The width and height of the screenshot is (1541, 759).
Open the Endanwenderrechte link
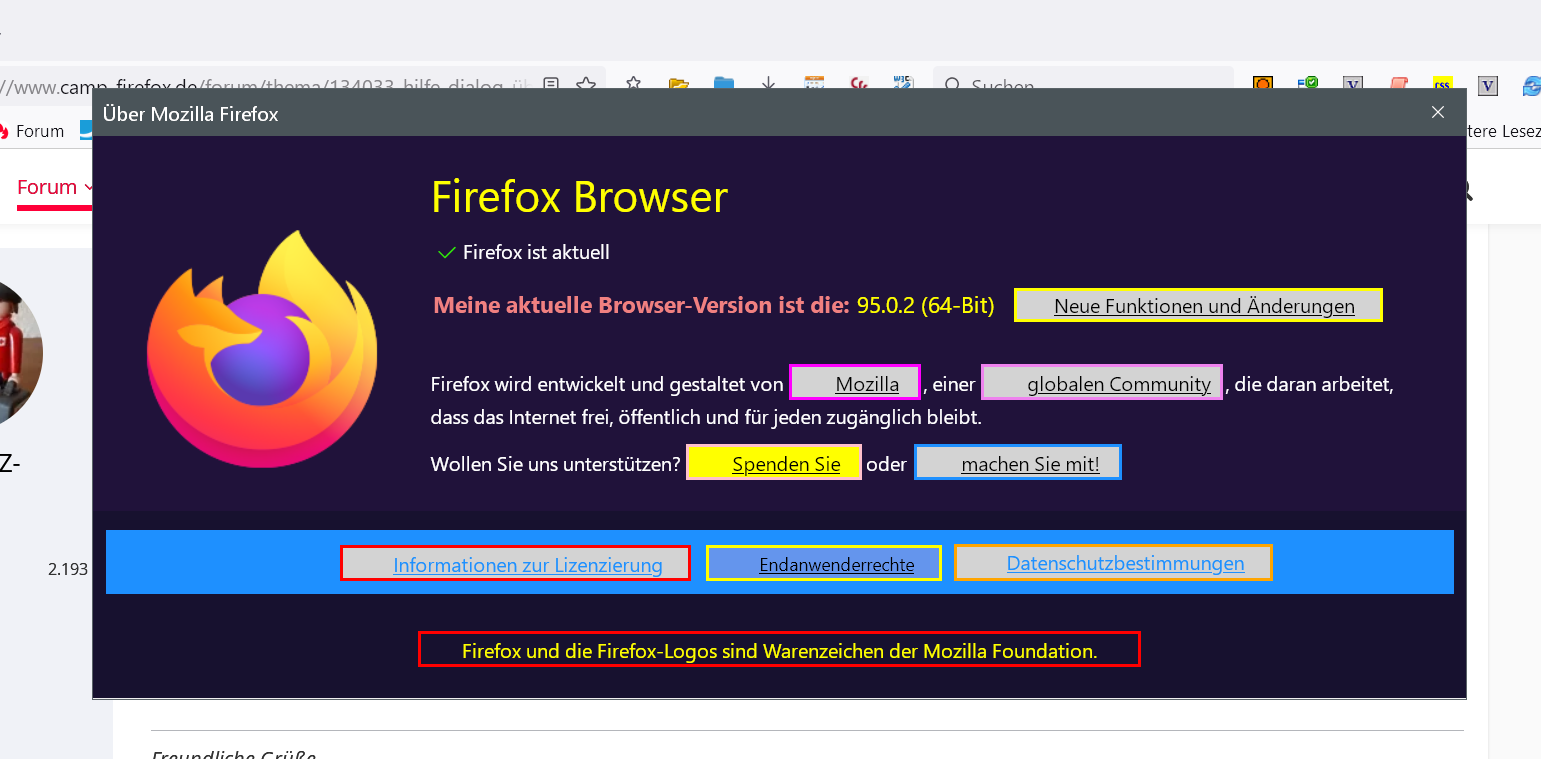[x=824, y=564]
